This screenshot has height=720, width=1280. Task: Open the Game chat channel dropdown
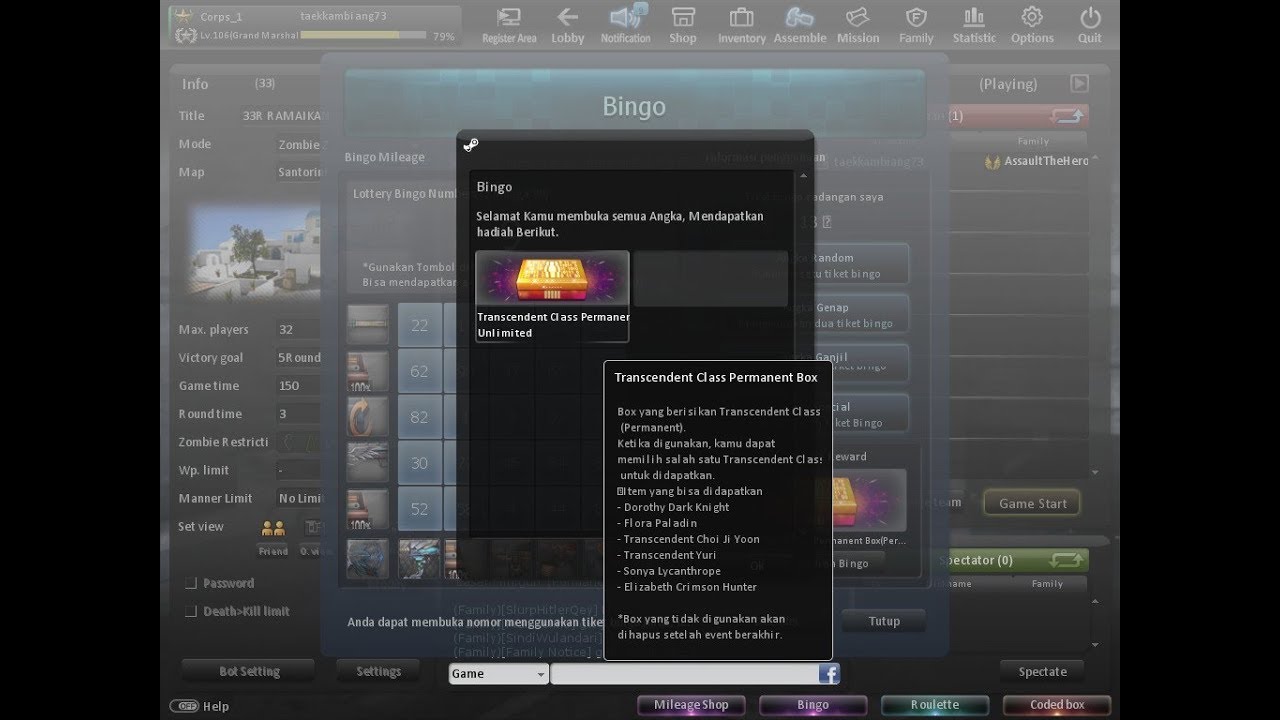498,674
